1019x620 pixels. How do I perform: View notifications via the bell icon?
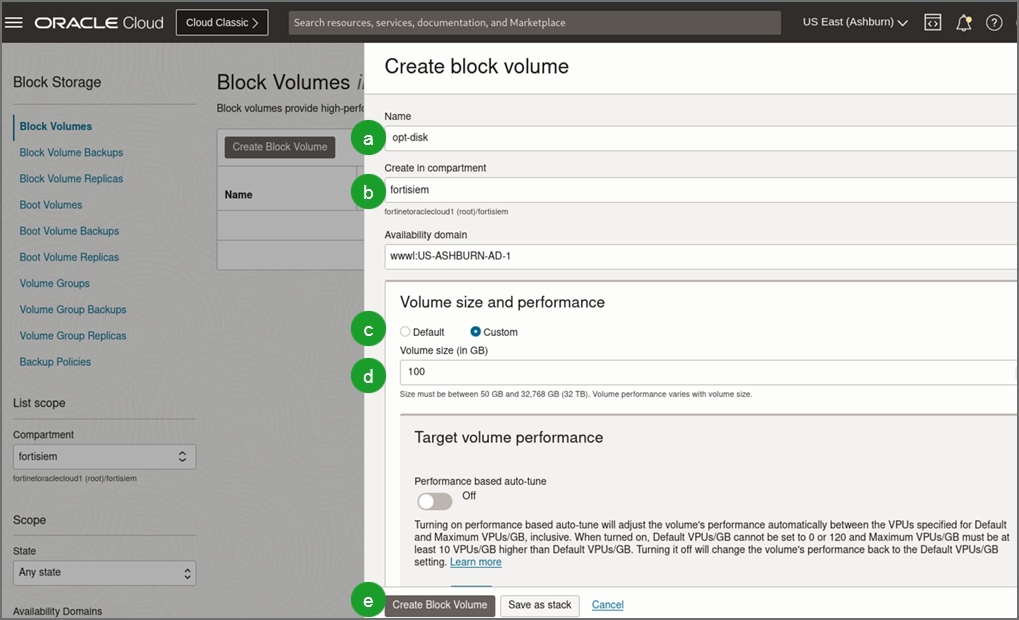pyautogui.click(x=963, y=21)
